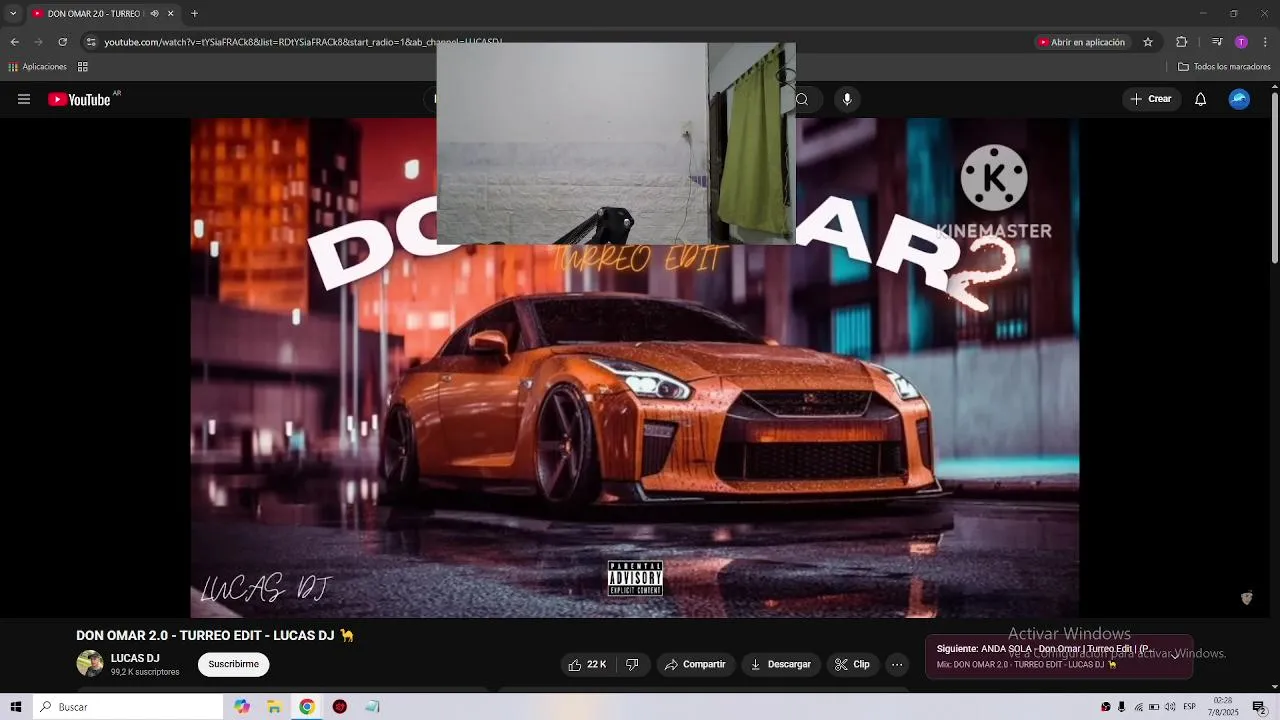This screenshot has height=720, width=1280.
Task: View site information icon in address bar
Action: [x=91, y=42]
